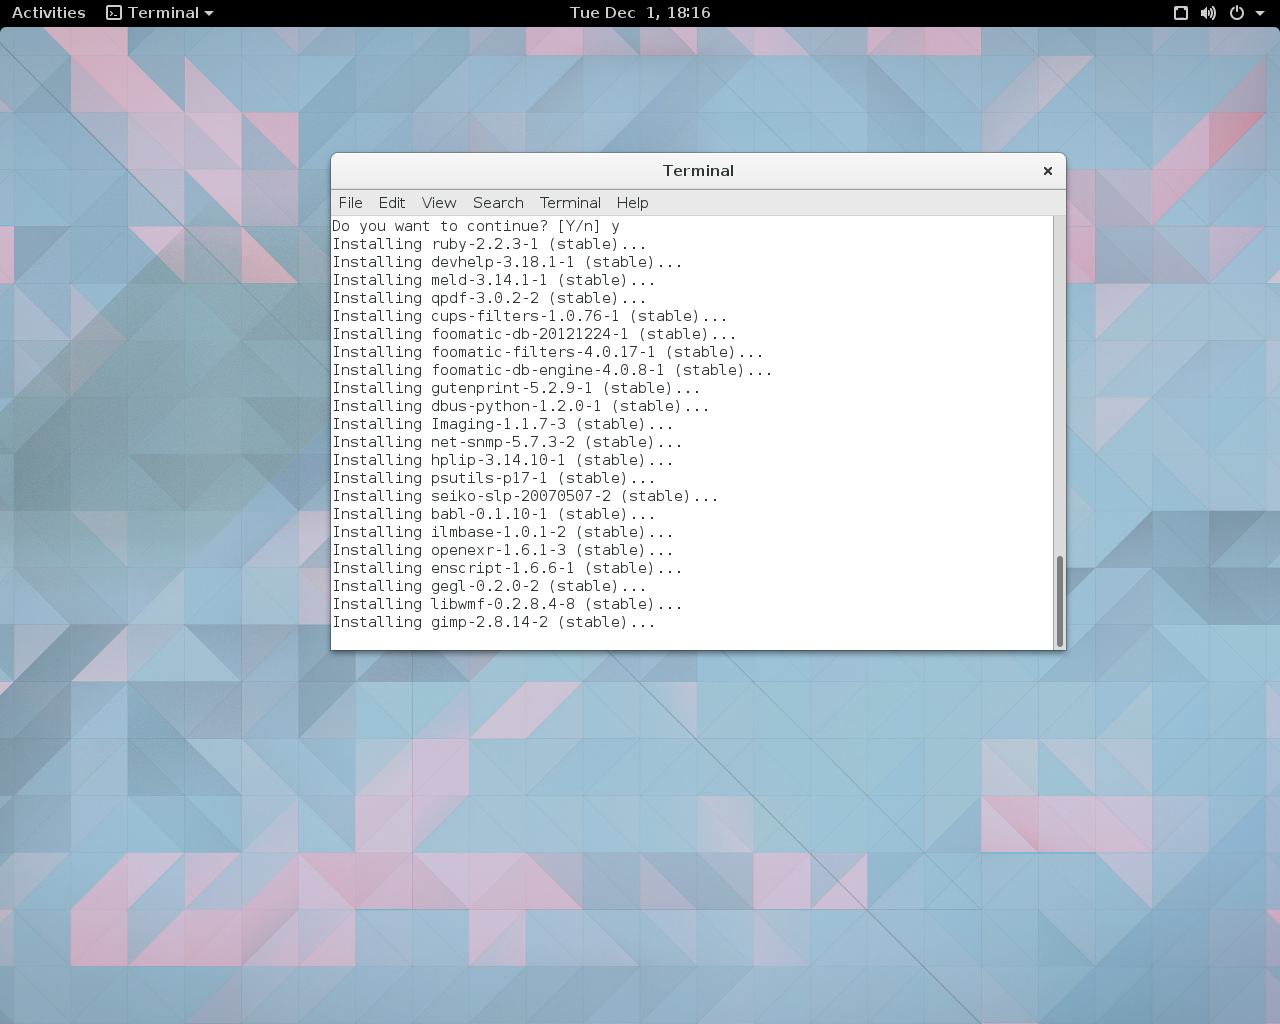The height and width of the screenshot is (1024, 1280).
Task: Click the 'Installing hplip-3.14.10-1' line
Action: pyautogui.click(x=503, y=460)
